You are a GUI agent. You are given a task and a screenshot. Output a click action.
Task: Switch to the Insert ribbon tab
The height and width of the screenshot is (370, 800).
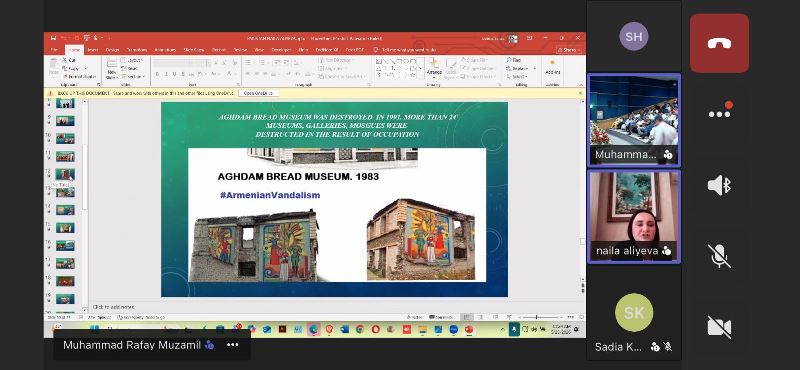point(92,50)
